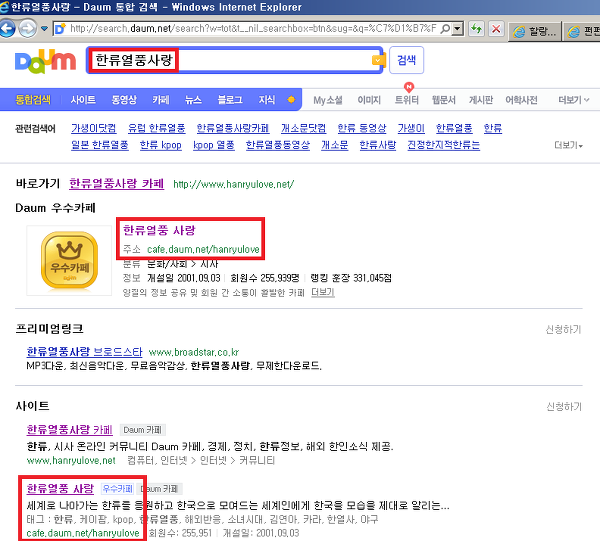Expand the address bar history dropdown

(x=458, y=29)
